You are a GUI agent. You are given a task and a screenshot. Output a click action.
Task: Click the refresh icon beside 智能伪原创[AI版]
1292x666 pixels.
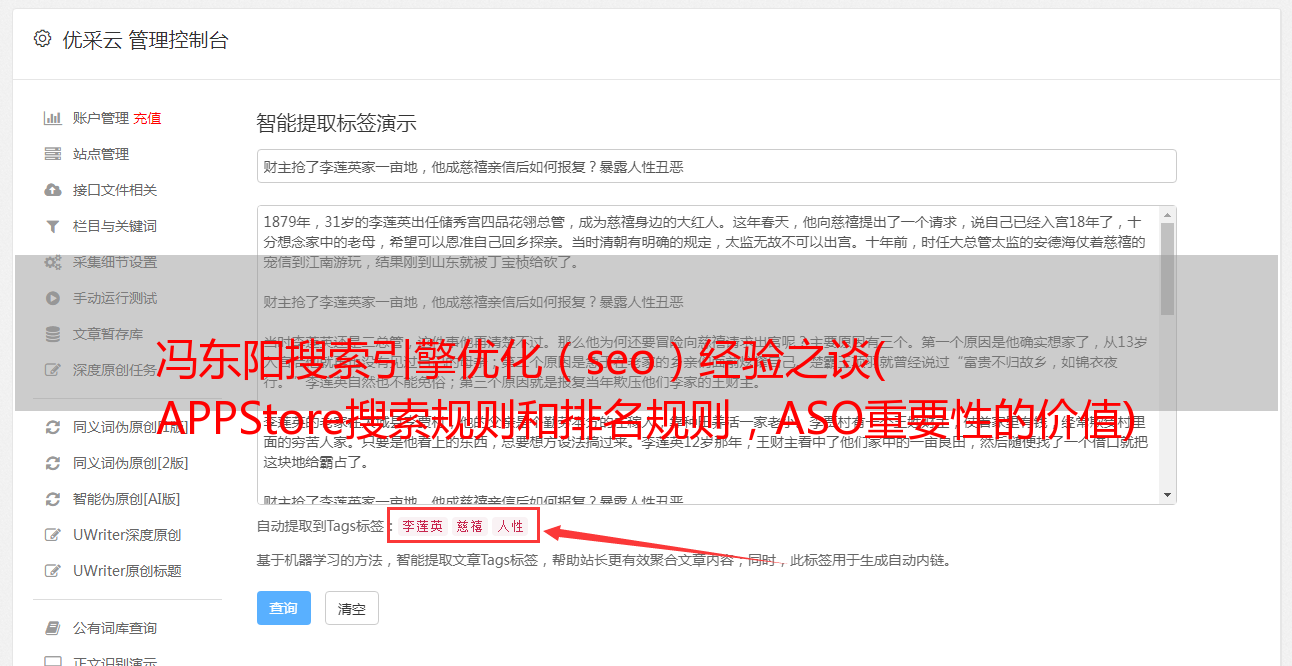(53, 499)
